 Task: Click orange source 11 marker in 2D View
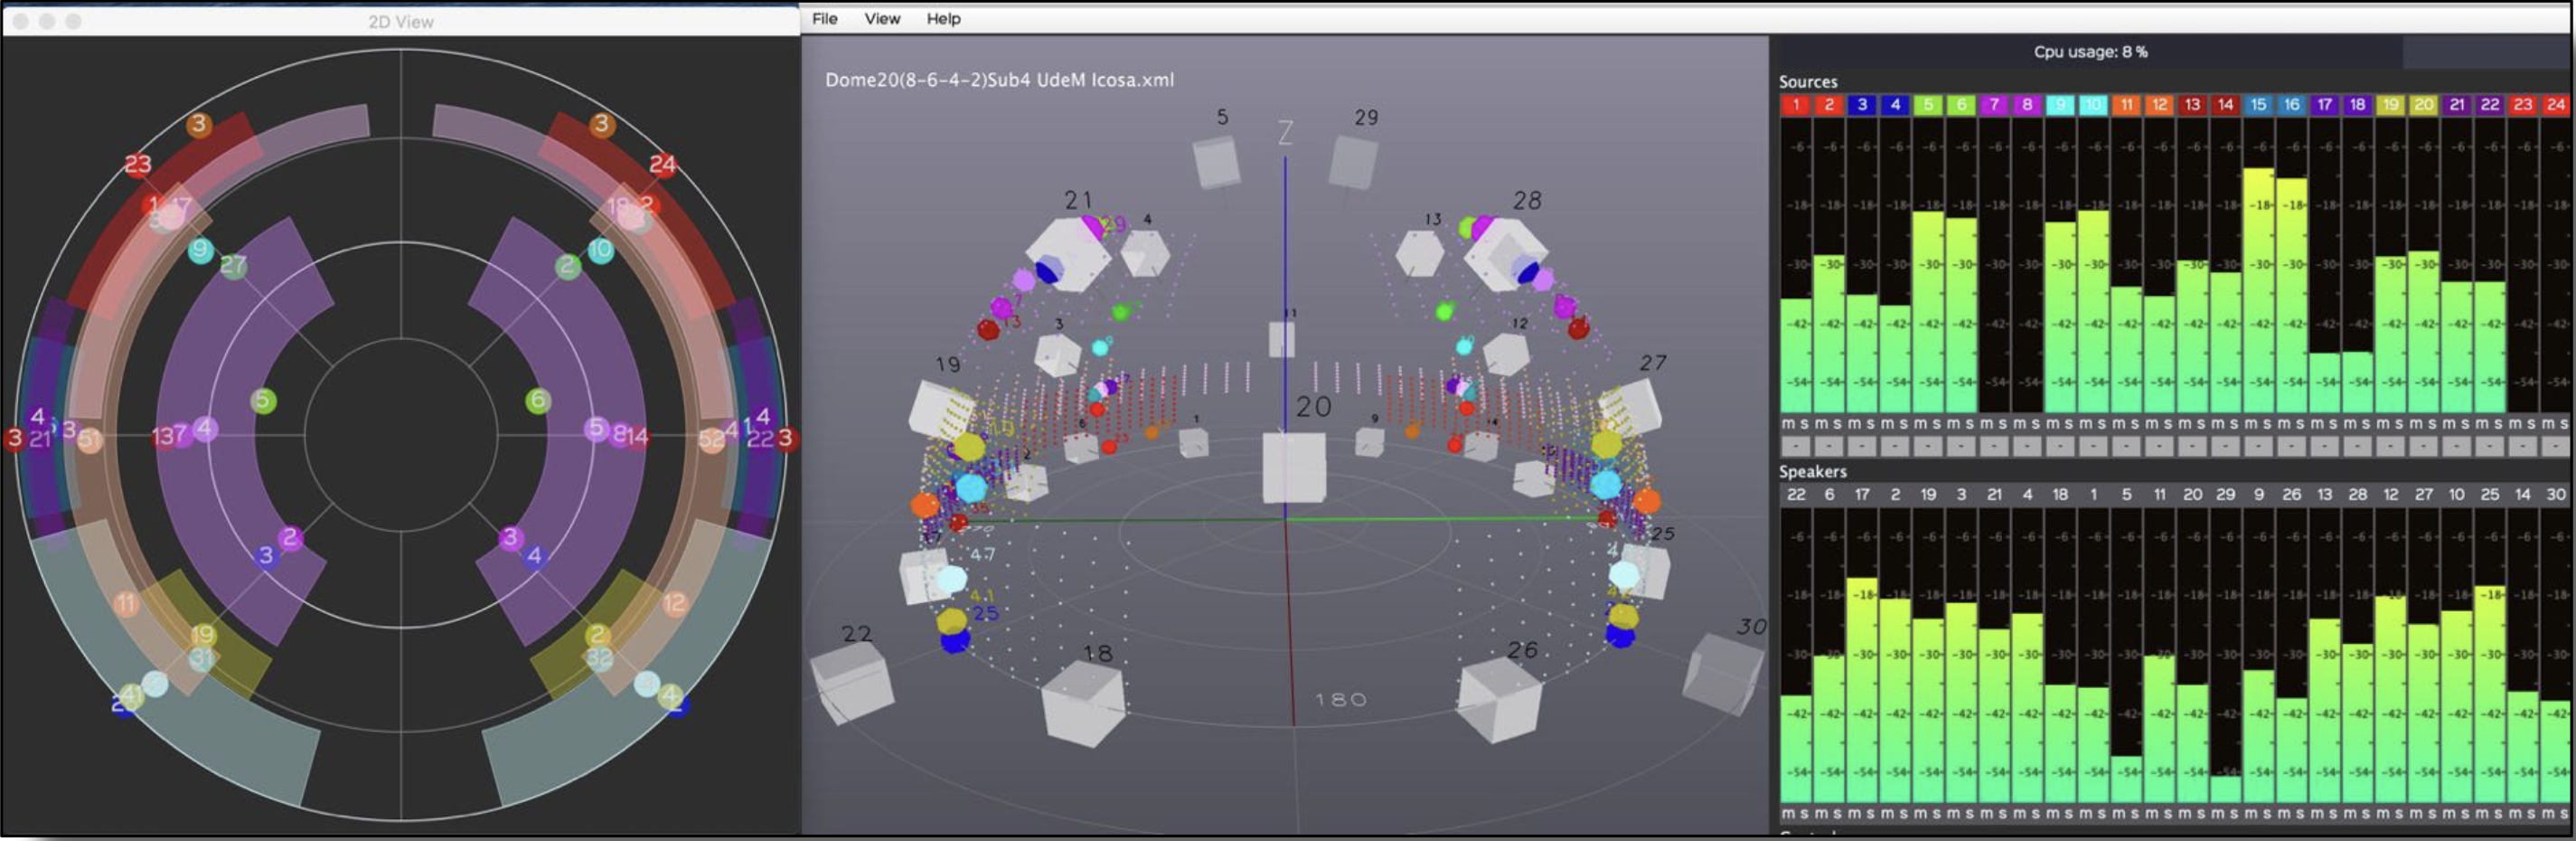[x=126, y=603]
